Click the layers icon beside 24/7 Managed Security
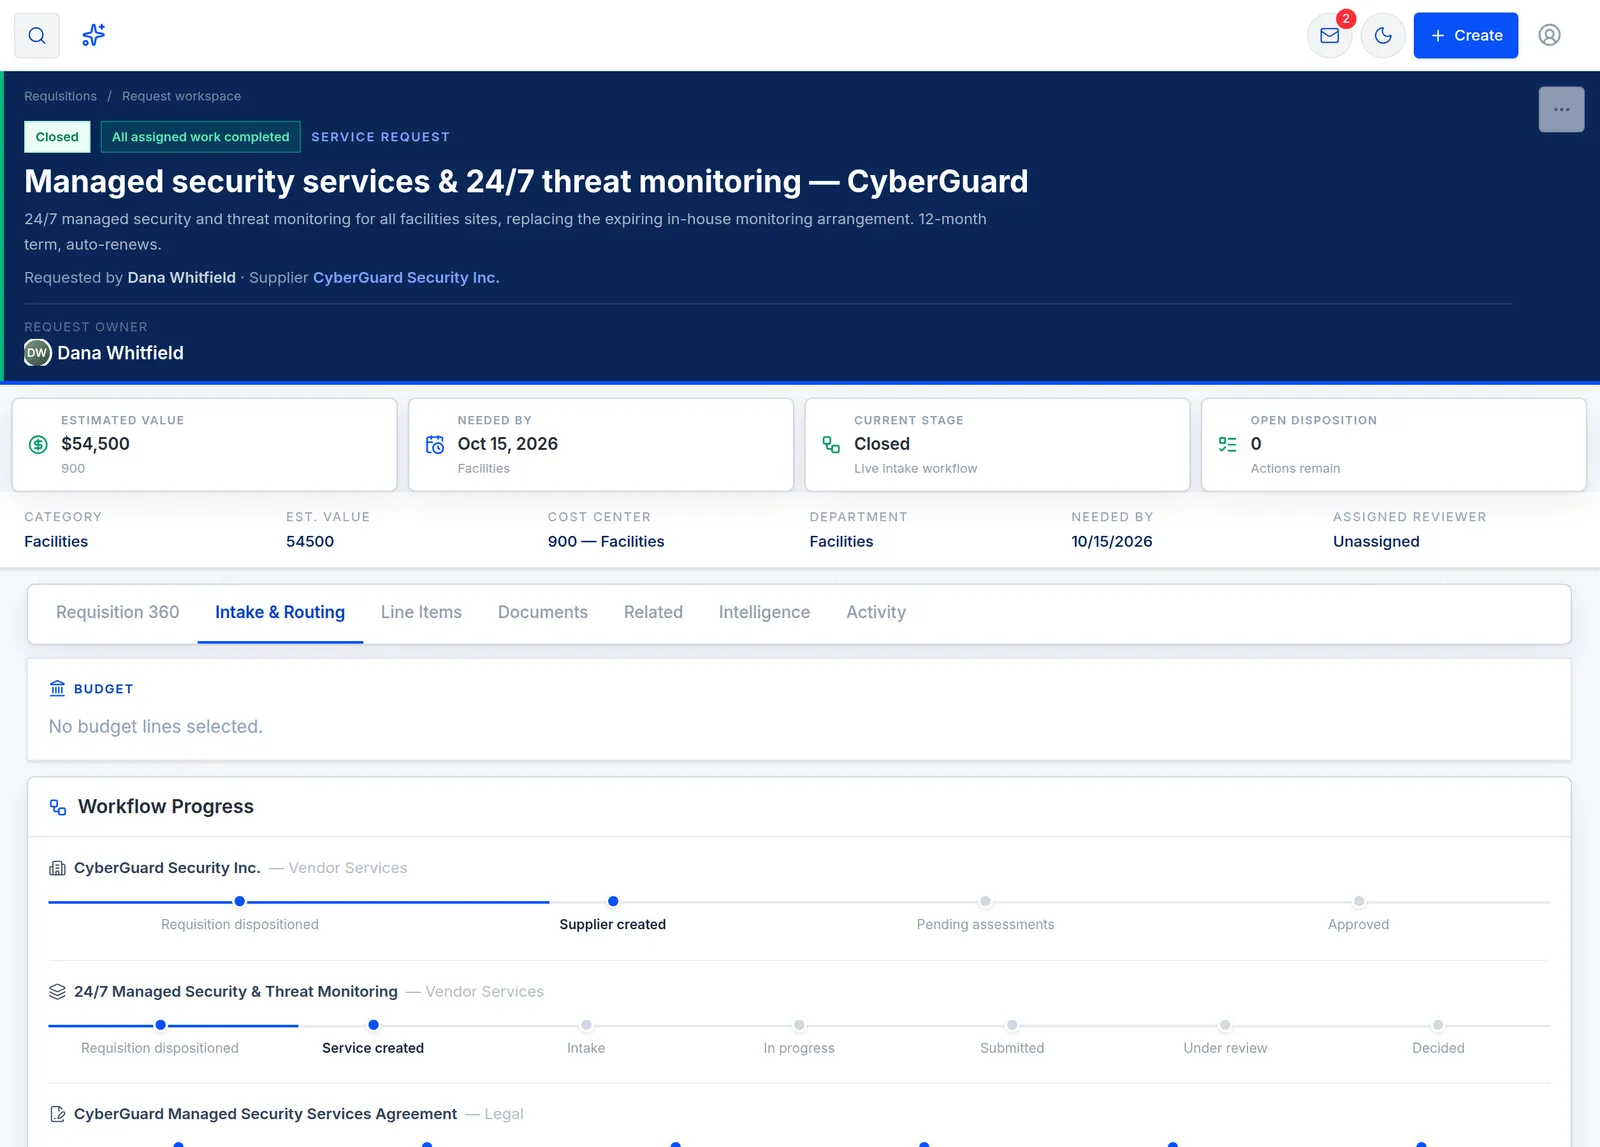The image size is (1600, 1147). (x=57, y=992)
